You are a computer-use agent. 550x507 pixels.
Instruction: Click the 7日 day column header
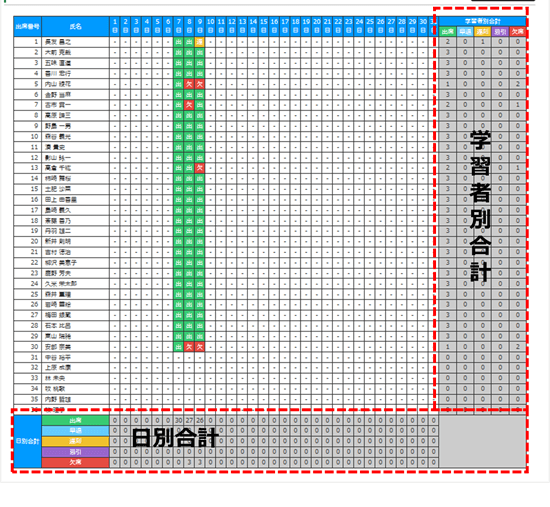point(179,26)
